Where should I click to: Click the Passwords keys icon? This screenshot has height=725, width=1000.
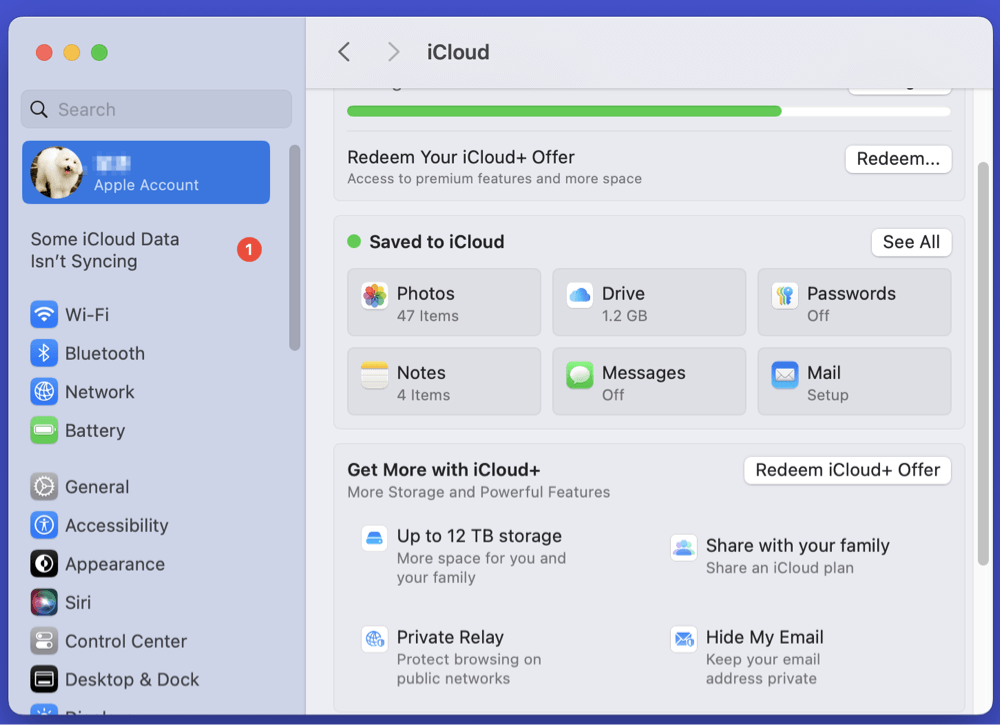tap(785, 296)
